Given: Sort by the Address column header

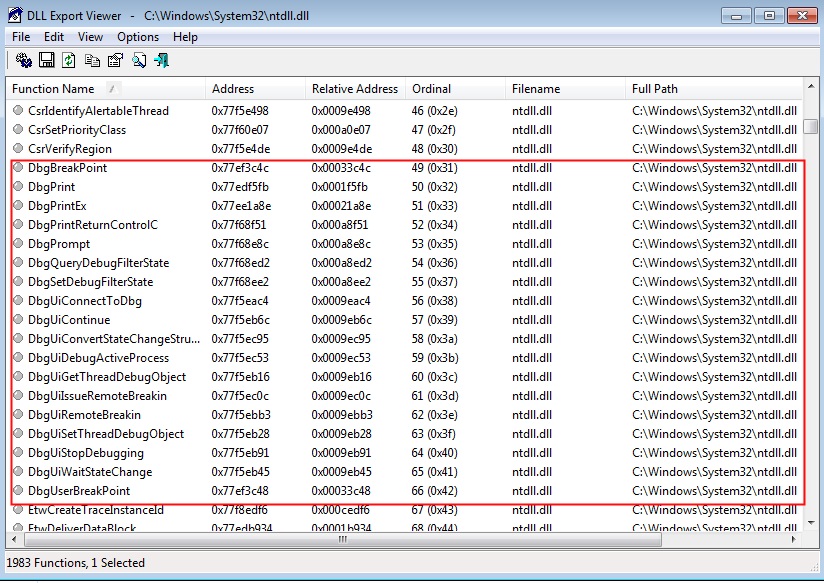Looking at the screenshot, I should point(232,88).
